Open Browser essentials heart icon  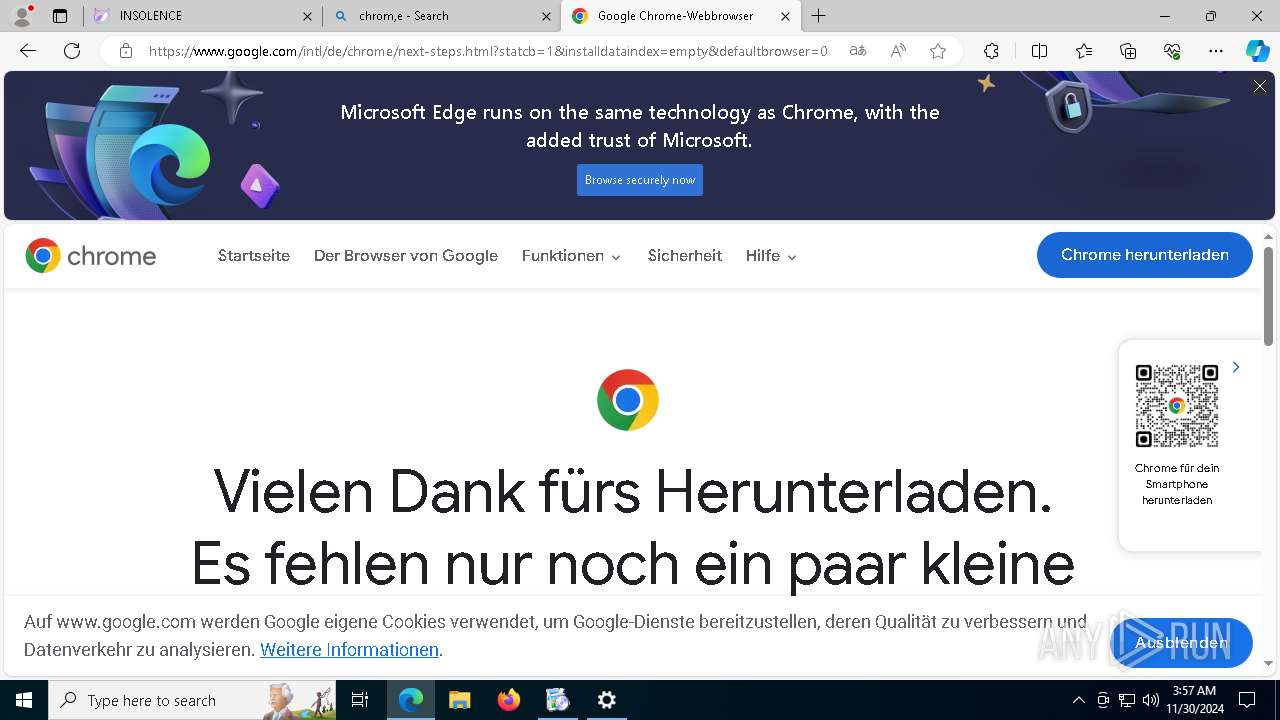[1172, 51]
